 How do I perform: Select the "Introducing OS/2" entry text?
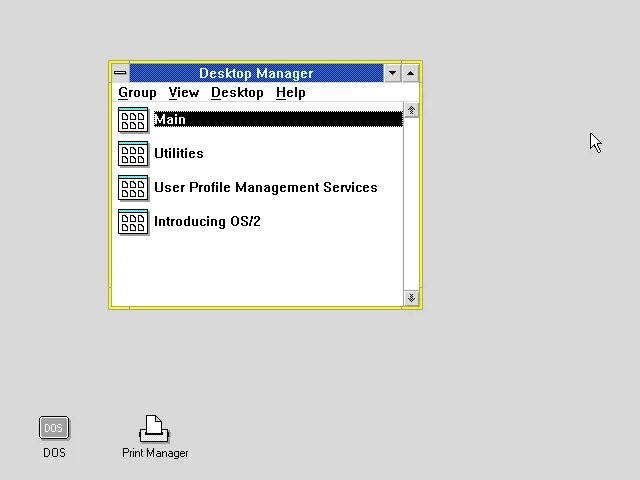[x=207, y=221]
